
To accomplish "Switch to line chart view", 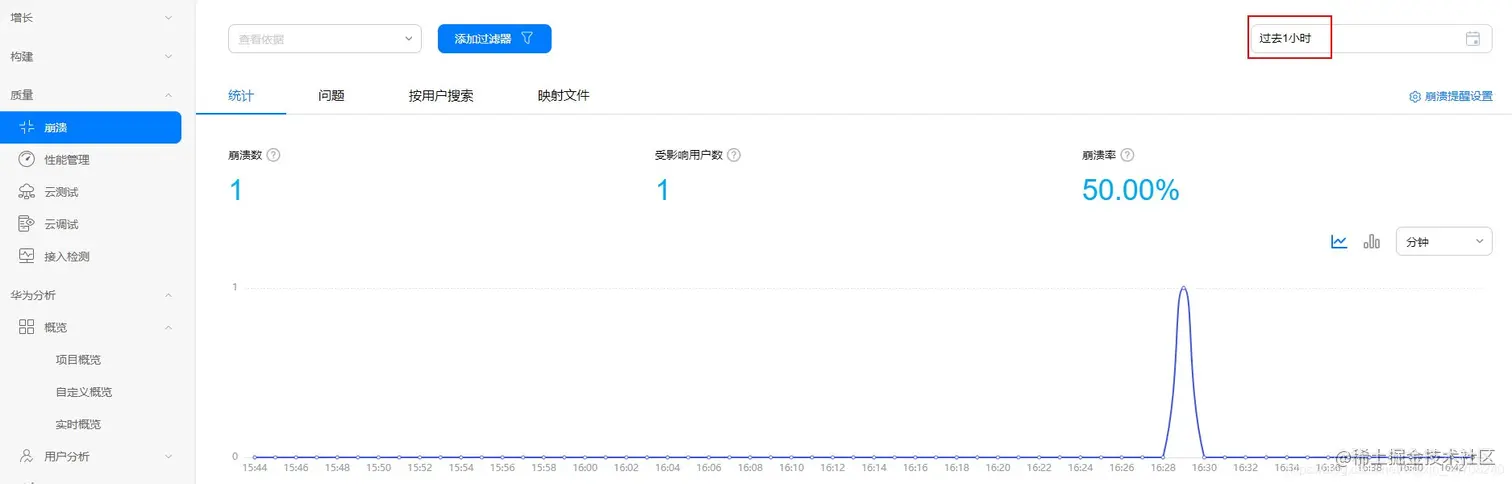I will tap(1339, 241).
